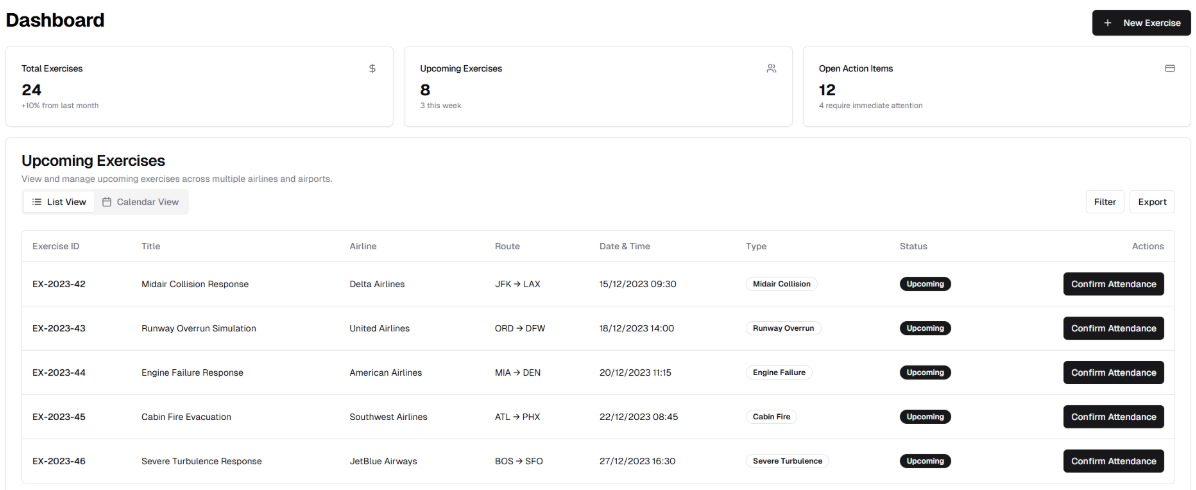This screenshot has height=490, width=1196.
Task: Click the Engine Failure Response title
Action: coord(192,372)
